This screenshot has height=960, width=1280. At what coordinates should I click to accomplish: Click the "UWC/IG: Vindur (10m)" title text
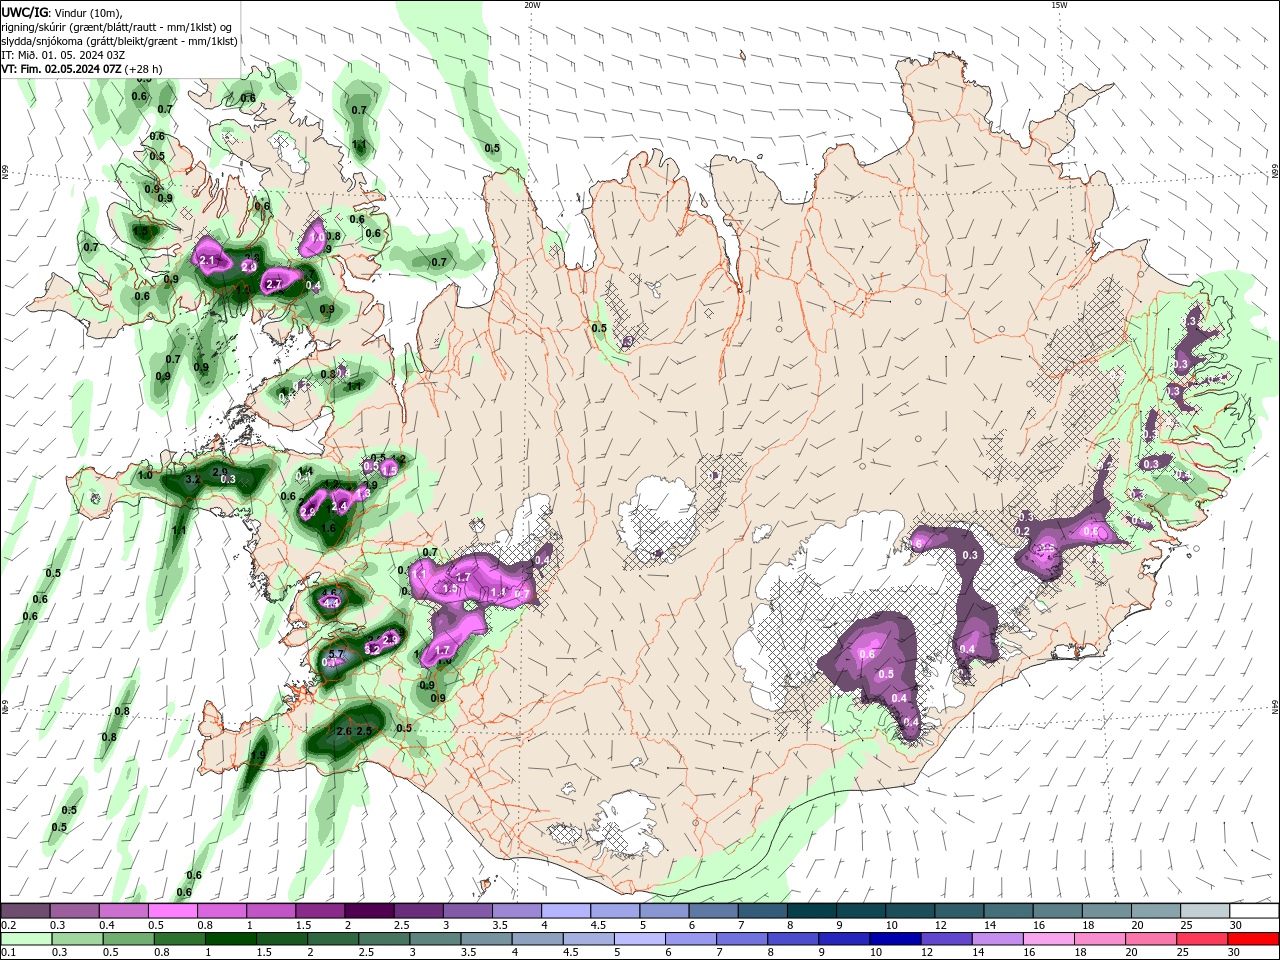[x=61, y=12]
